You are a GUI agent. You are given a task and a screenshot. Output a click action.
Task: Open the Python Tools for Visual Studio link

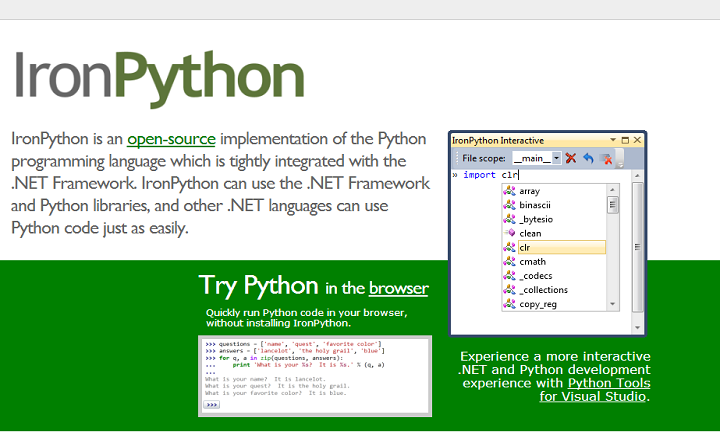click(595, 390)
